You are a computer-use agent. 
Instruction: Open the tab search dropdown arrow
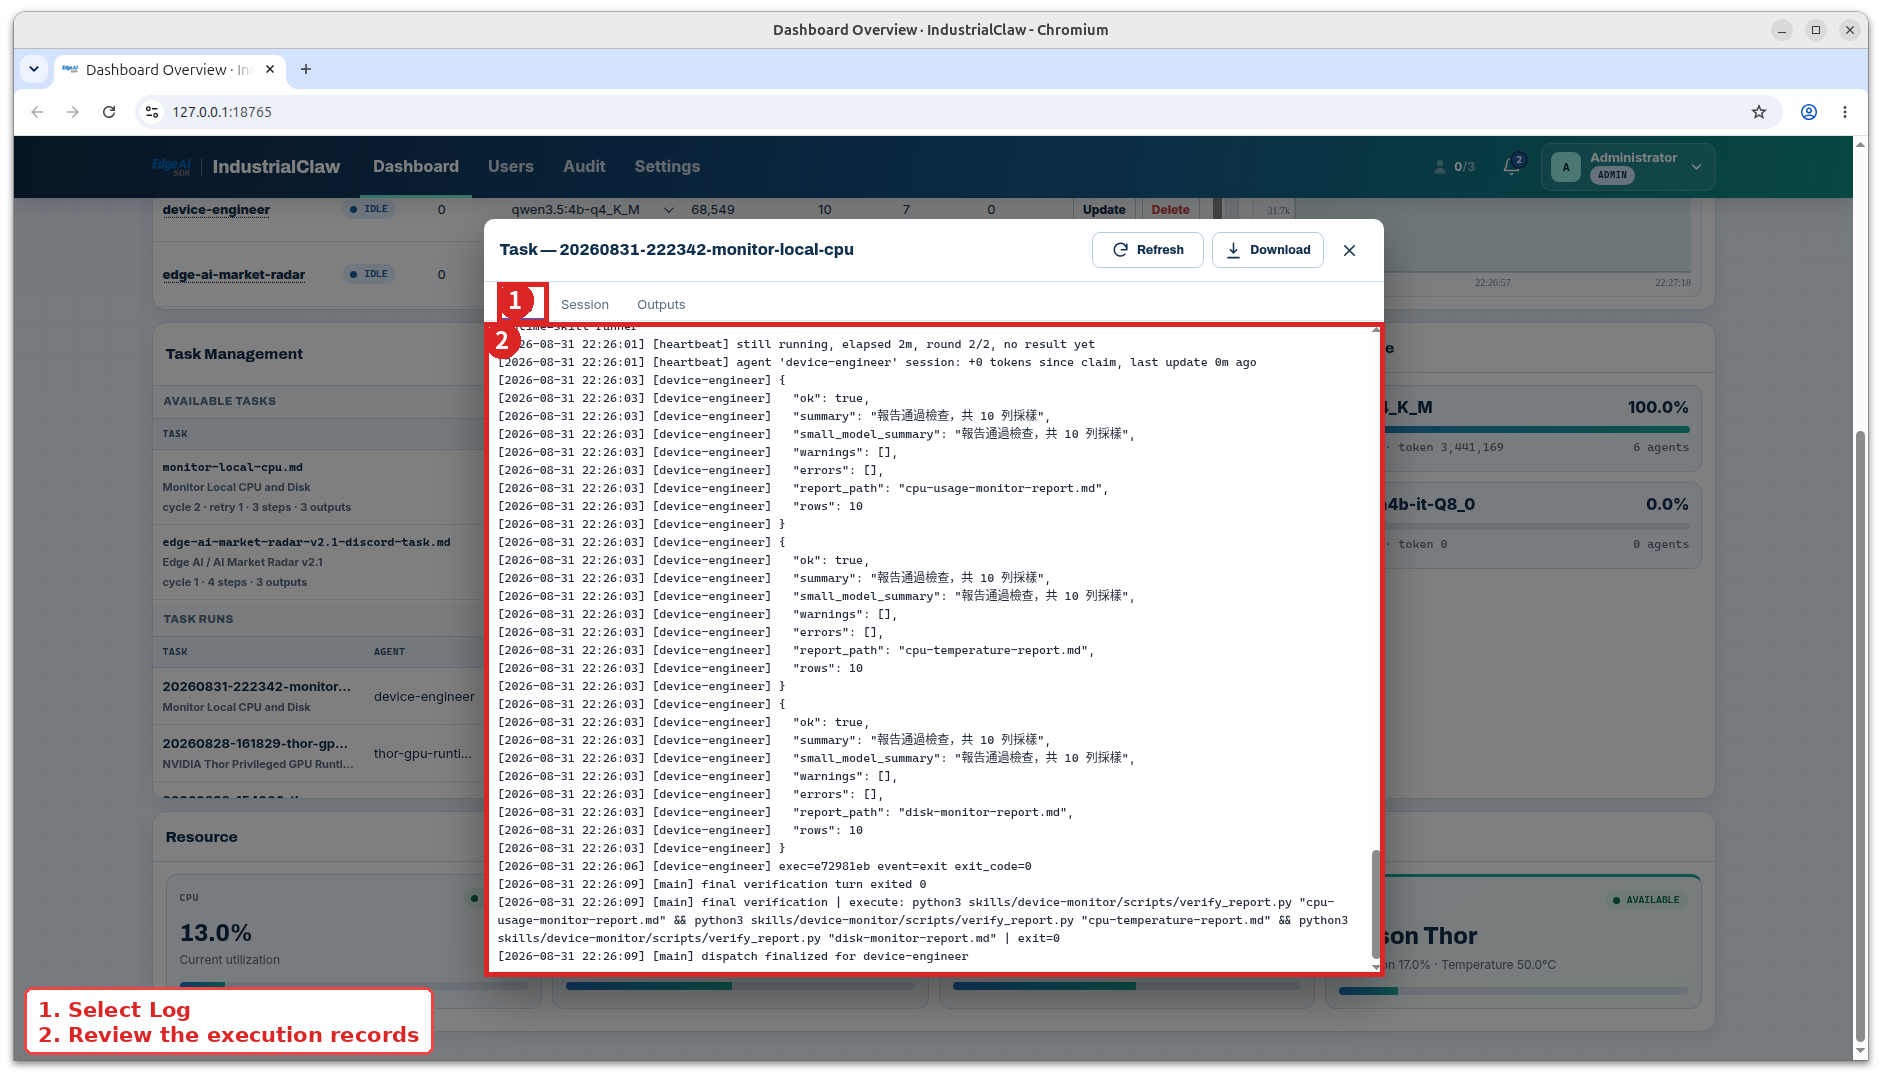click(x=34, y=69)
